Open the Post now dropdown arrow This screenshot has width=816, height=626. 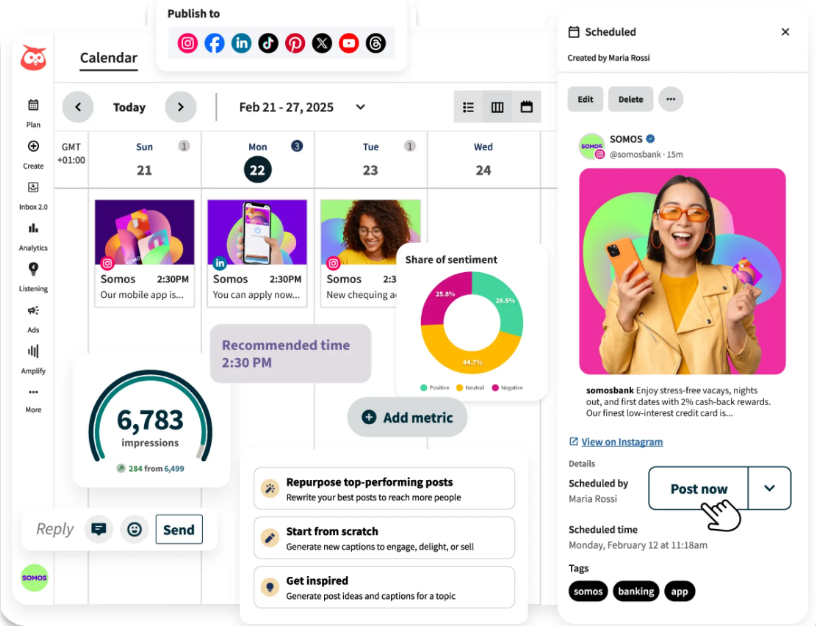pyautogui.click(x=769, y=488)
